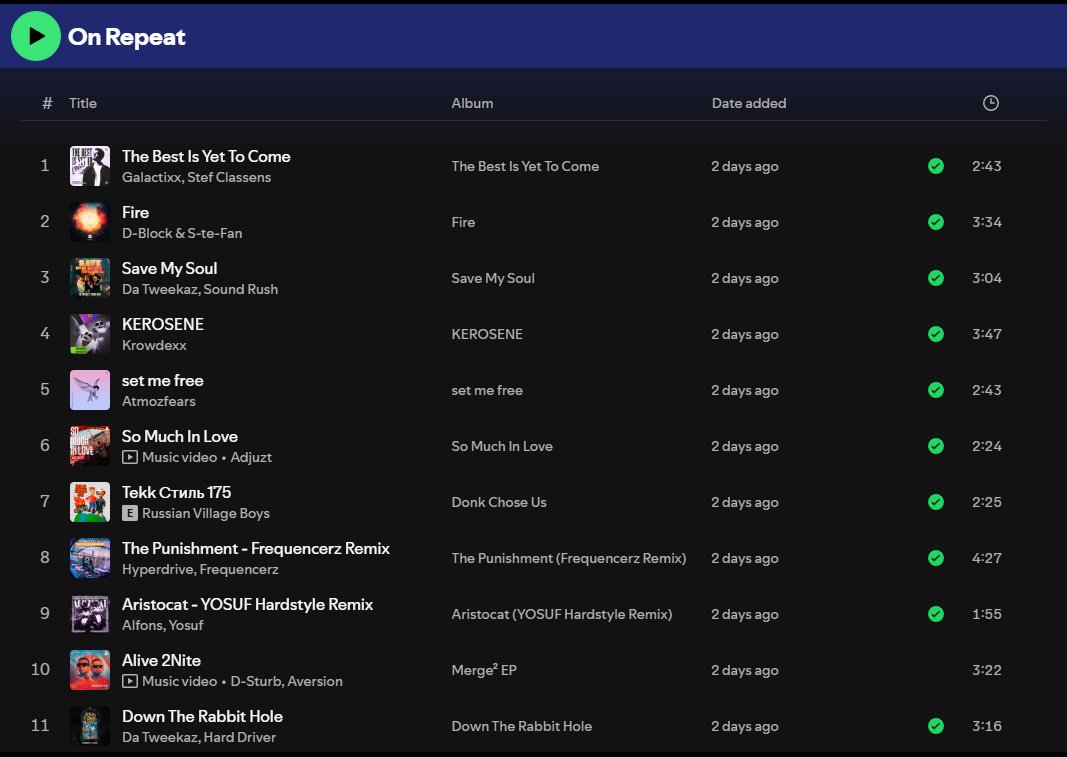Click the Alive 2Nite cover art
Viewport: 1067px width, 757px height.
(90, 670)
